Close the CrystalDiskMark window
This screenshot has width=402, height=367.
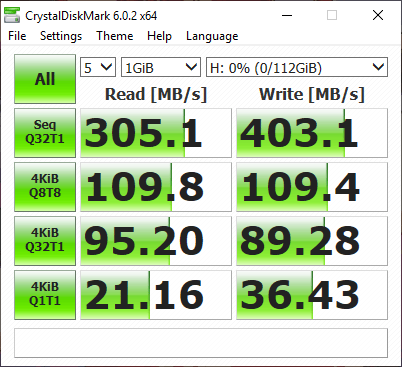(378, 15)
